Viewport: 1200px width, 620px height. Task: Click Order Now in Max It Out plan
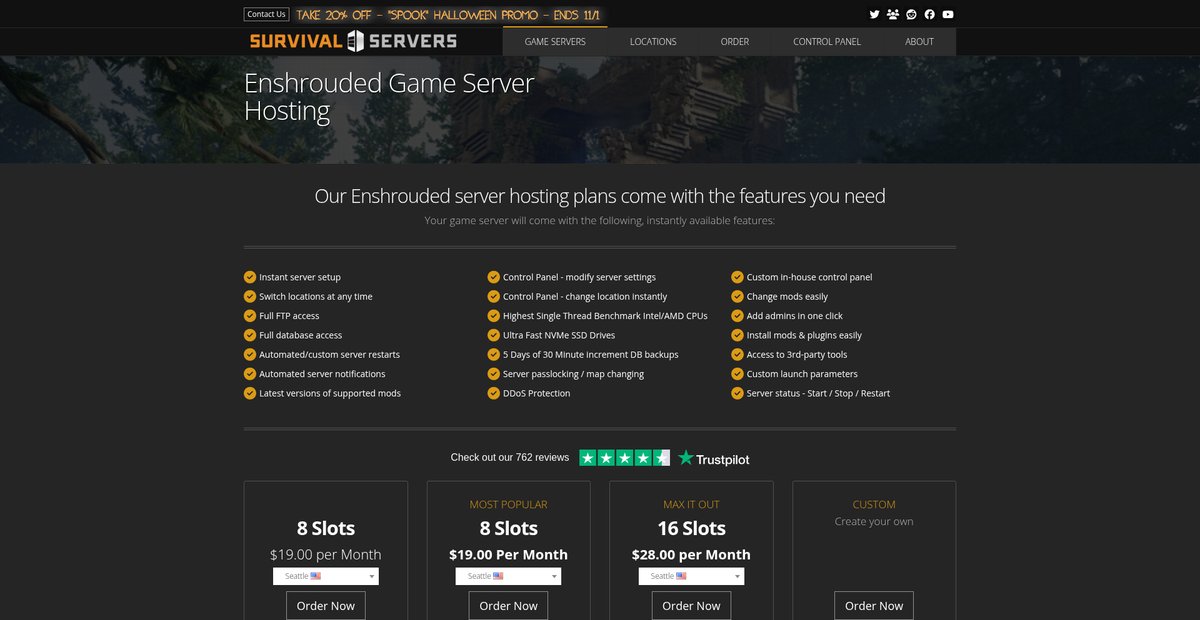pyautogui.click(x=691, y=606)
